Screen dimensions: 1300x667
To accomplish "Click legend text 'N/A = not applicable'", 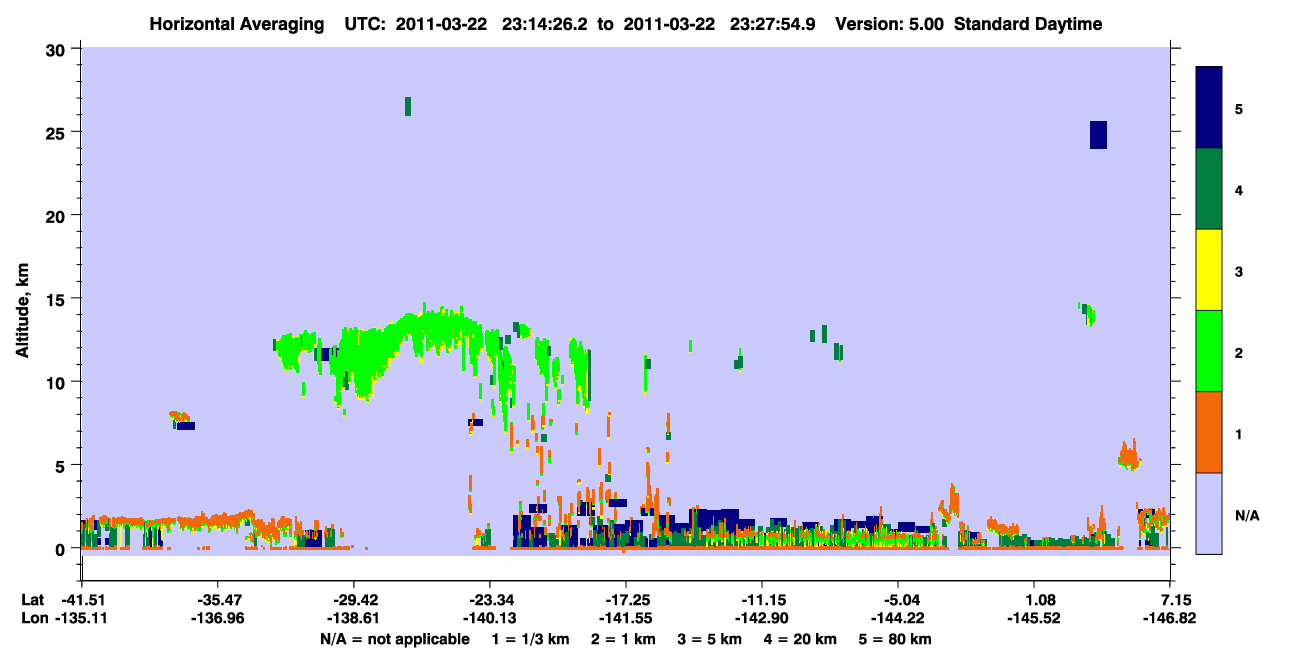I will coord(394,639).
